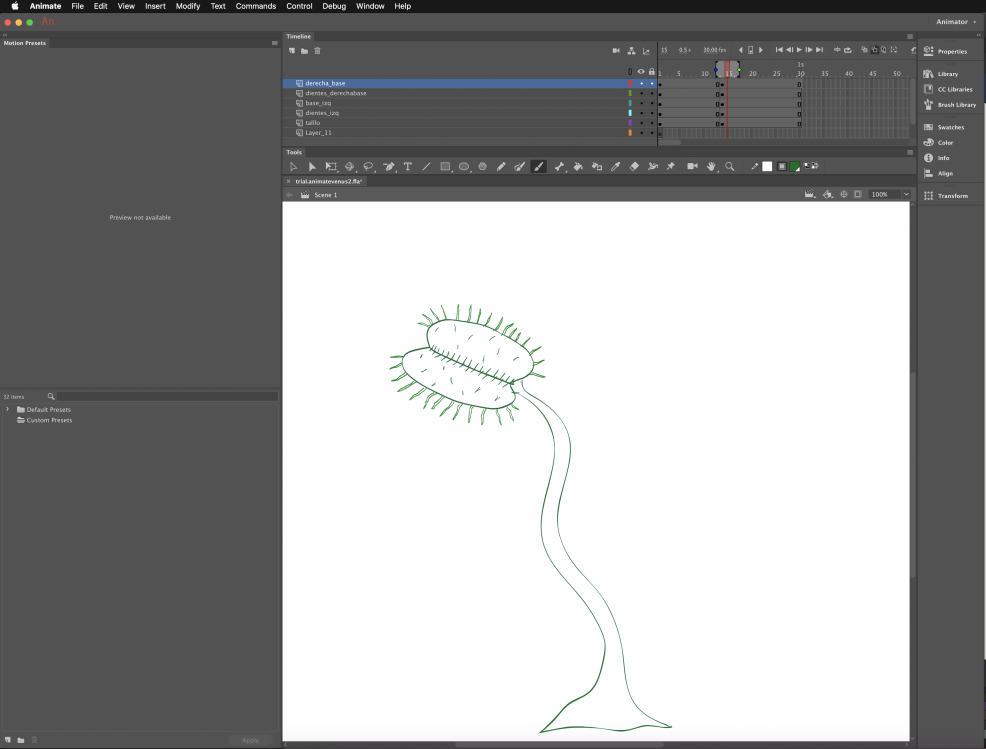Click New Layer icon in Timeline
Image resolution: width=986 pixels, height=749 pixels.
(292, 50)
